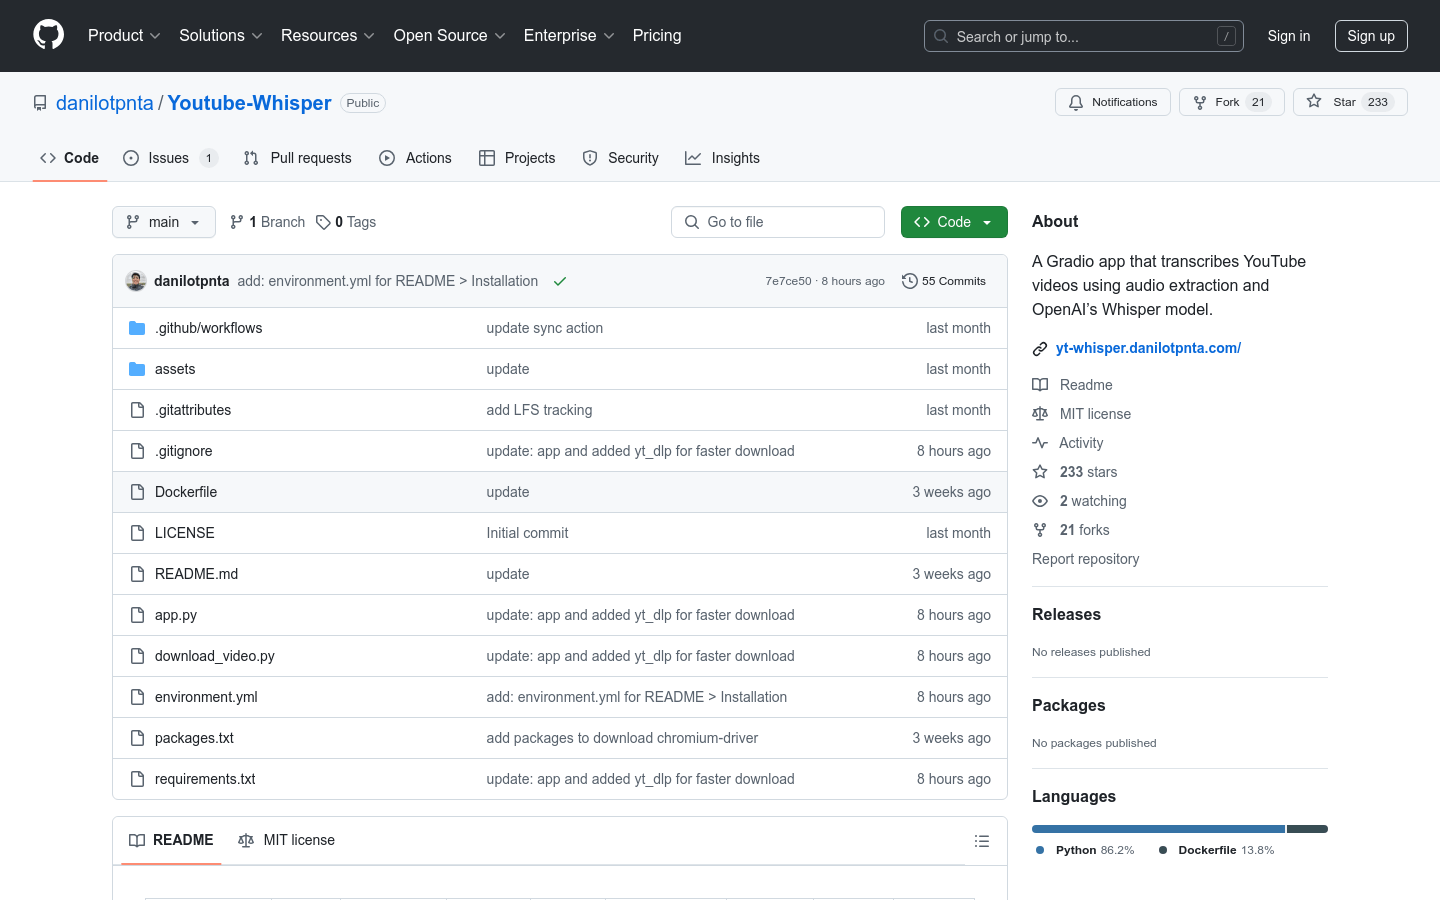Click the Go to file input
Viewport: 1440px width, 900px height.
pyautogui.click(x=778, y=222)
